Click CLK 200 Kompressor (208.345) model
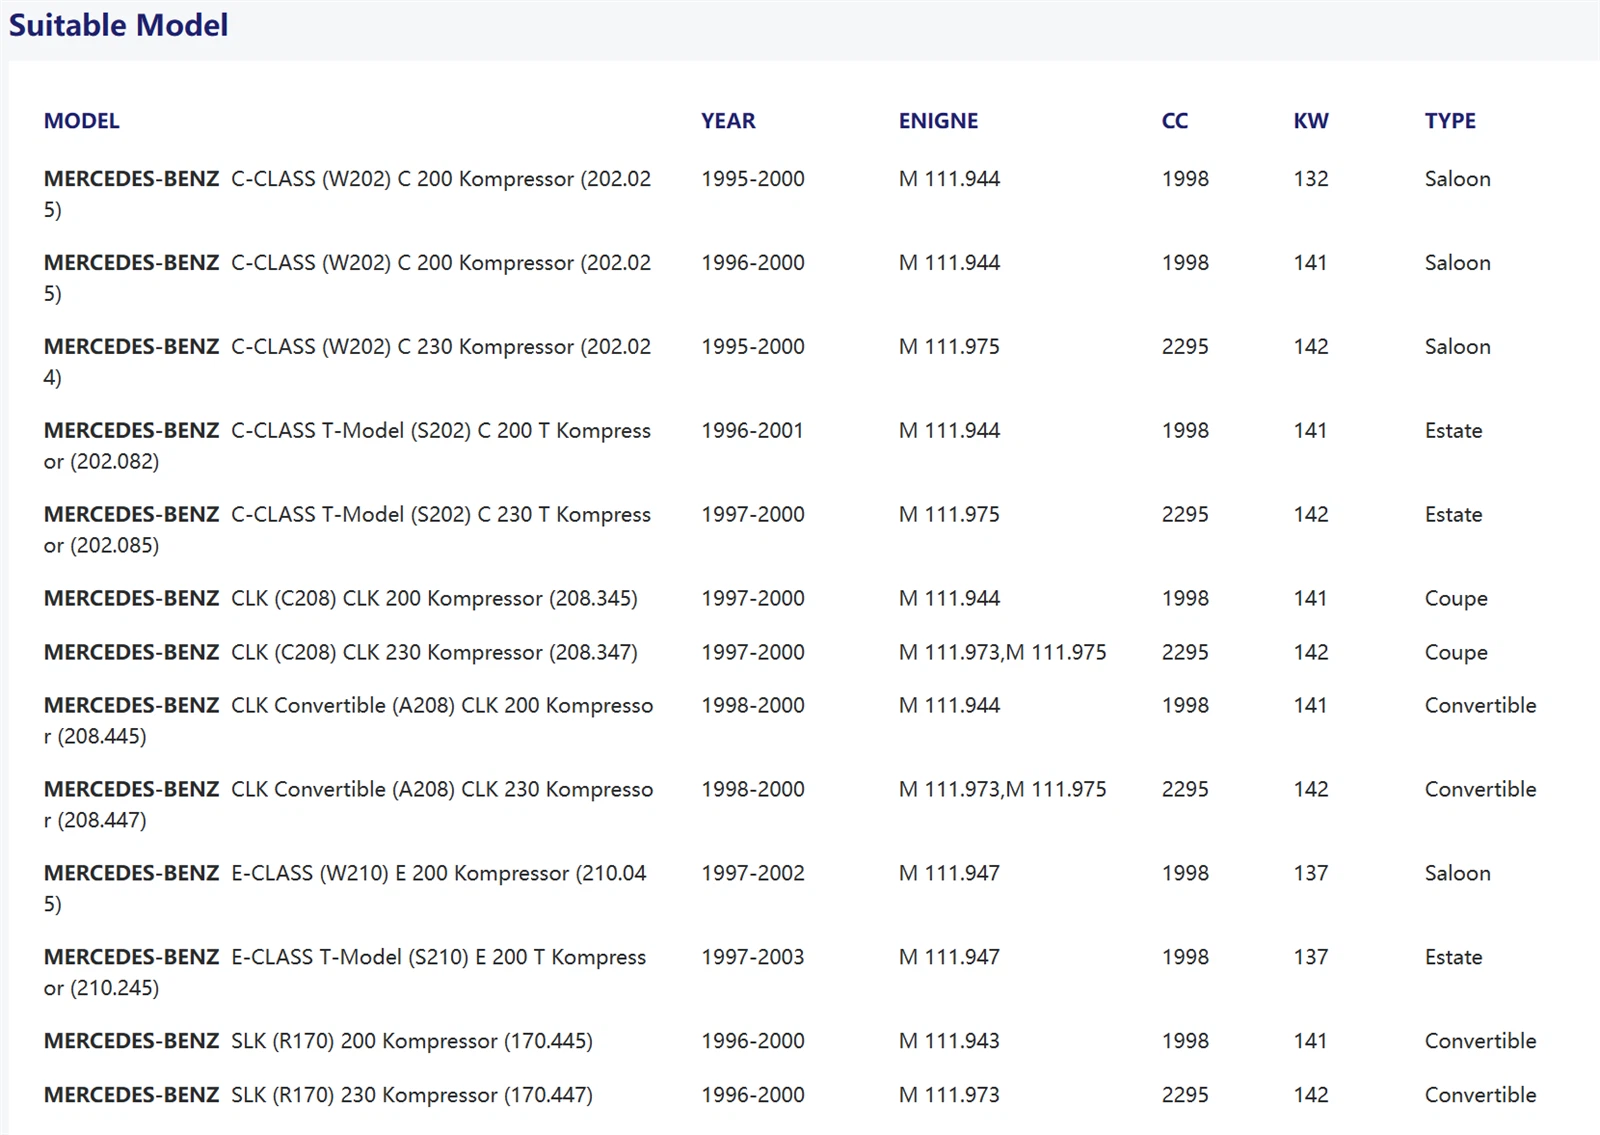Viewport: 1600px width, 1135px height. tap(341, 599)
